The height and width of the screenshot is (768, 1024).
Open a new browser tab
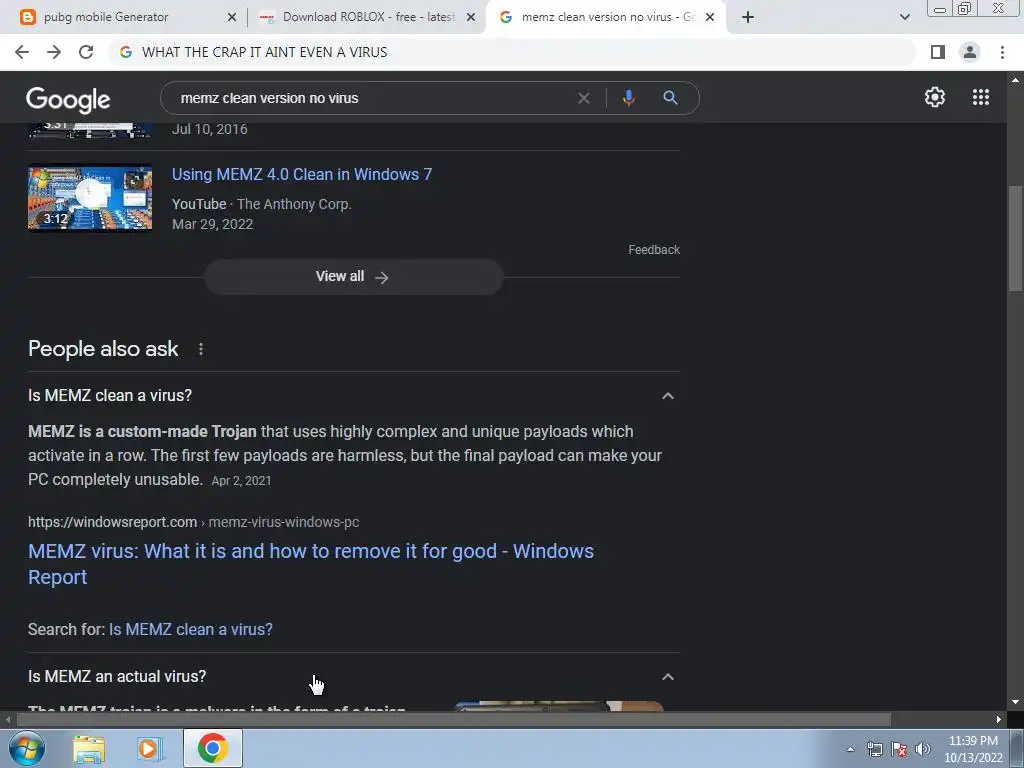(748, 17)
